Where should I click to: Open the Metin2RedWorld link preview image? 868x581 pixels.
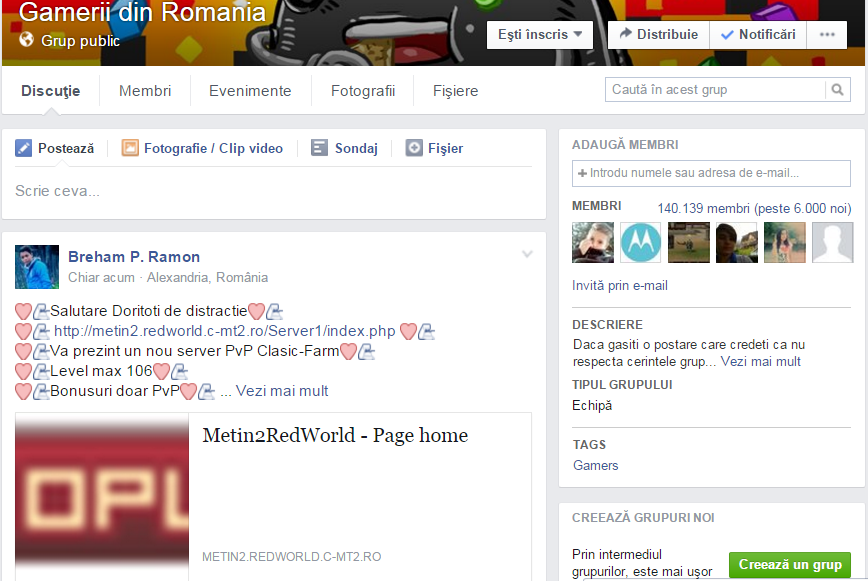pyautogui.click(x=102, y=496)
